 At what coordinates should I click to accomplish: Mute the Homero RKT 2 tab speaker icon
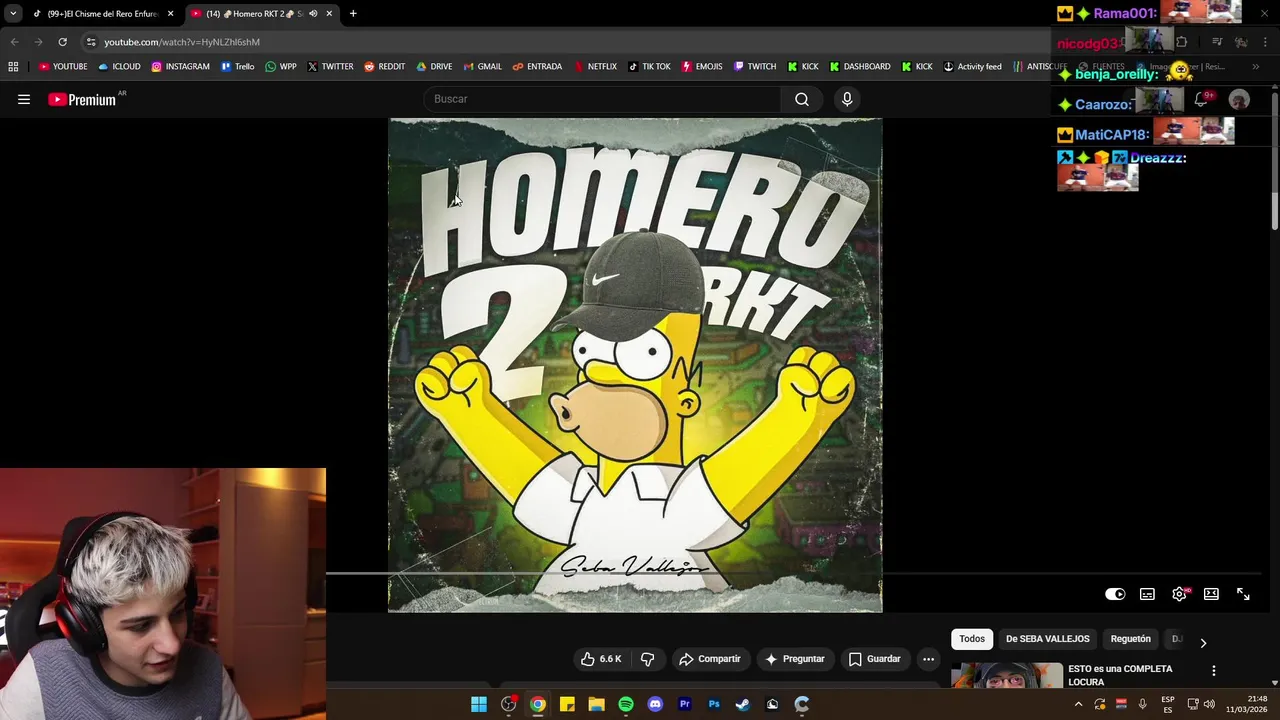313,14
